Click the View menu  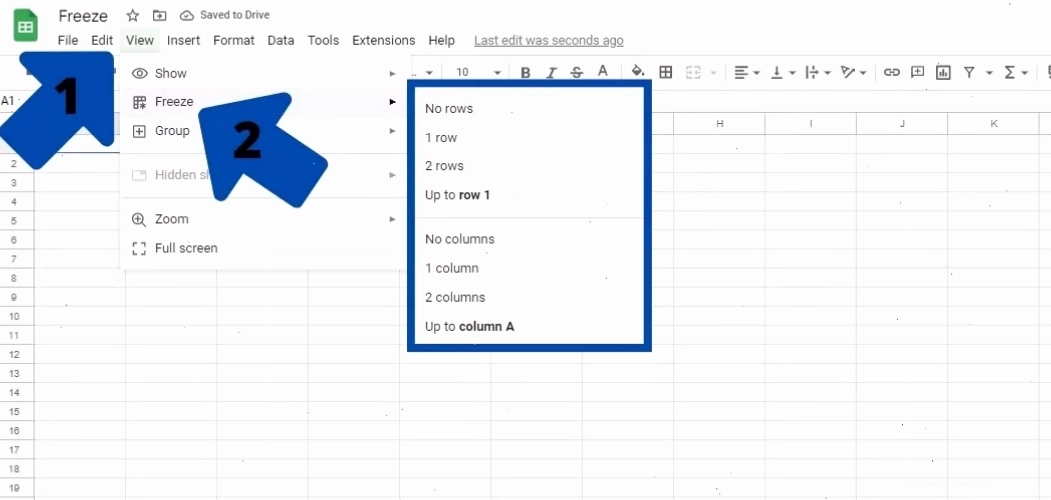(140, 40)
